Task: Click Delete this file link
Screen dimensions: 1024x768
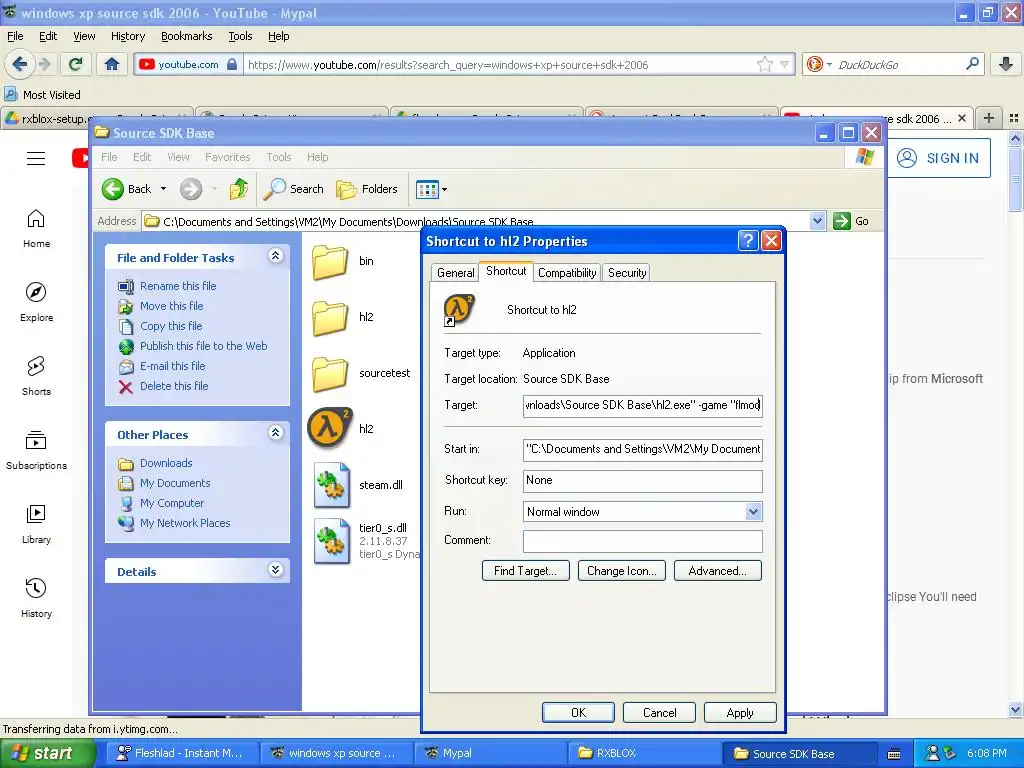Action: (174, 386)
